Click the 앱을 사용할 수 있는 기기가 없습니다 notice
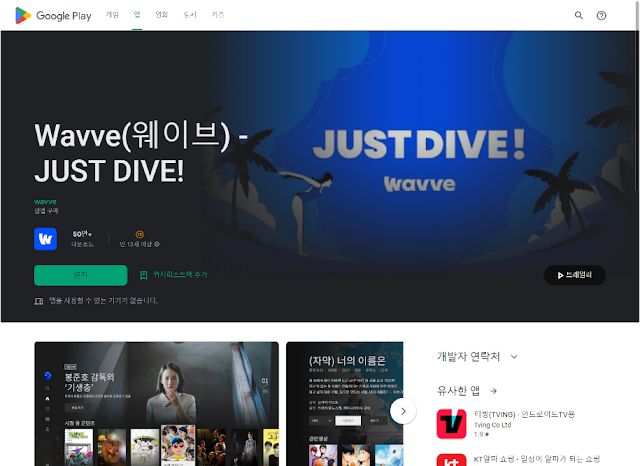Screen dimensions: 640x466 (x=103, y=301)
